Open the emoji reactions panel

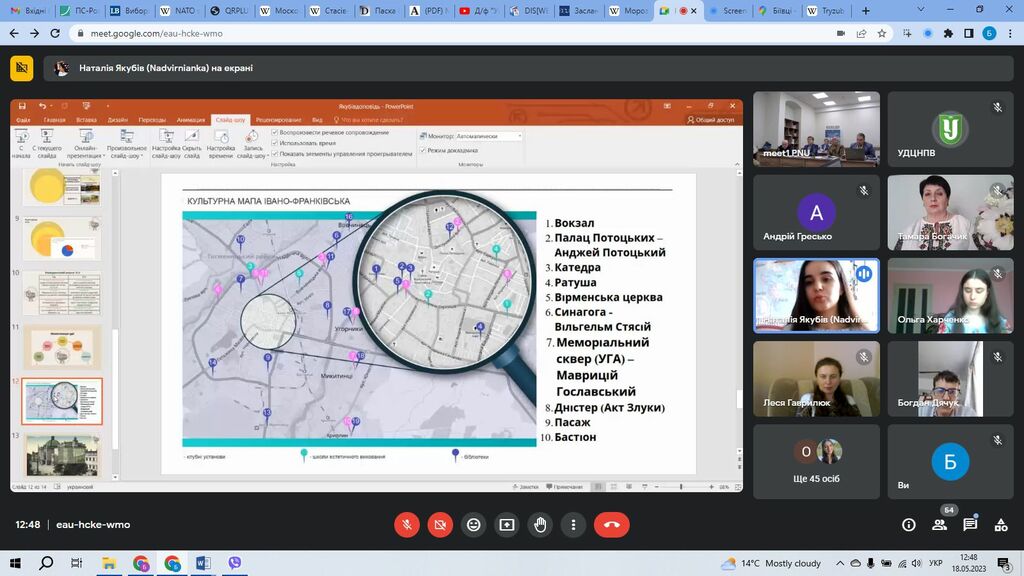(x=473, y=524)
